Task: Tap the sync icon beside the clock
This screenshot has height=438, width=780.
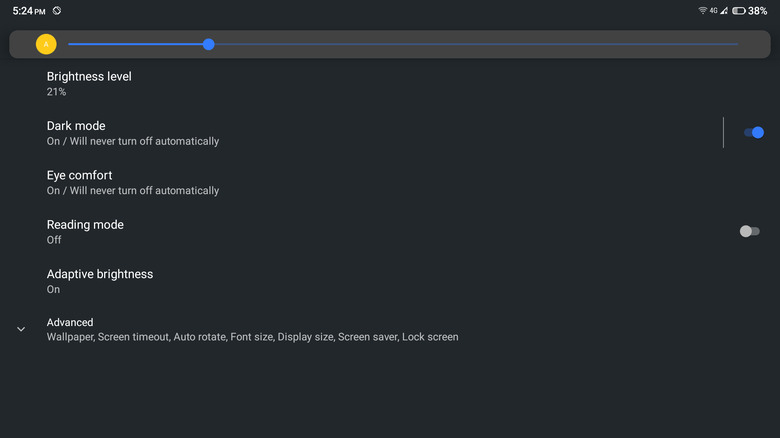Action: click(x=57, y=10)
